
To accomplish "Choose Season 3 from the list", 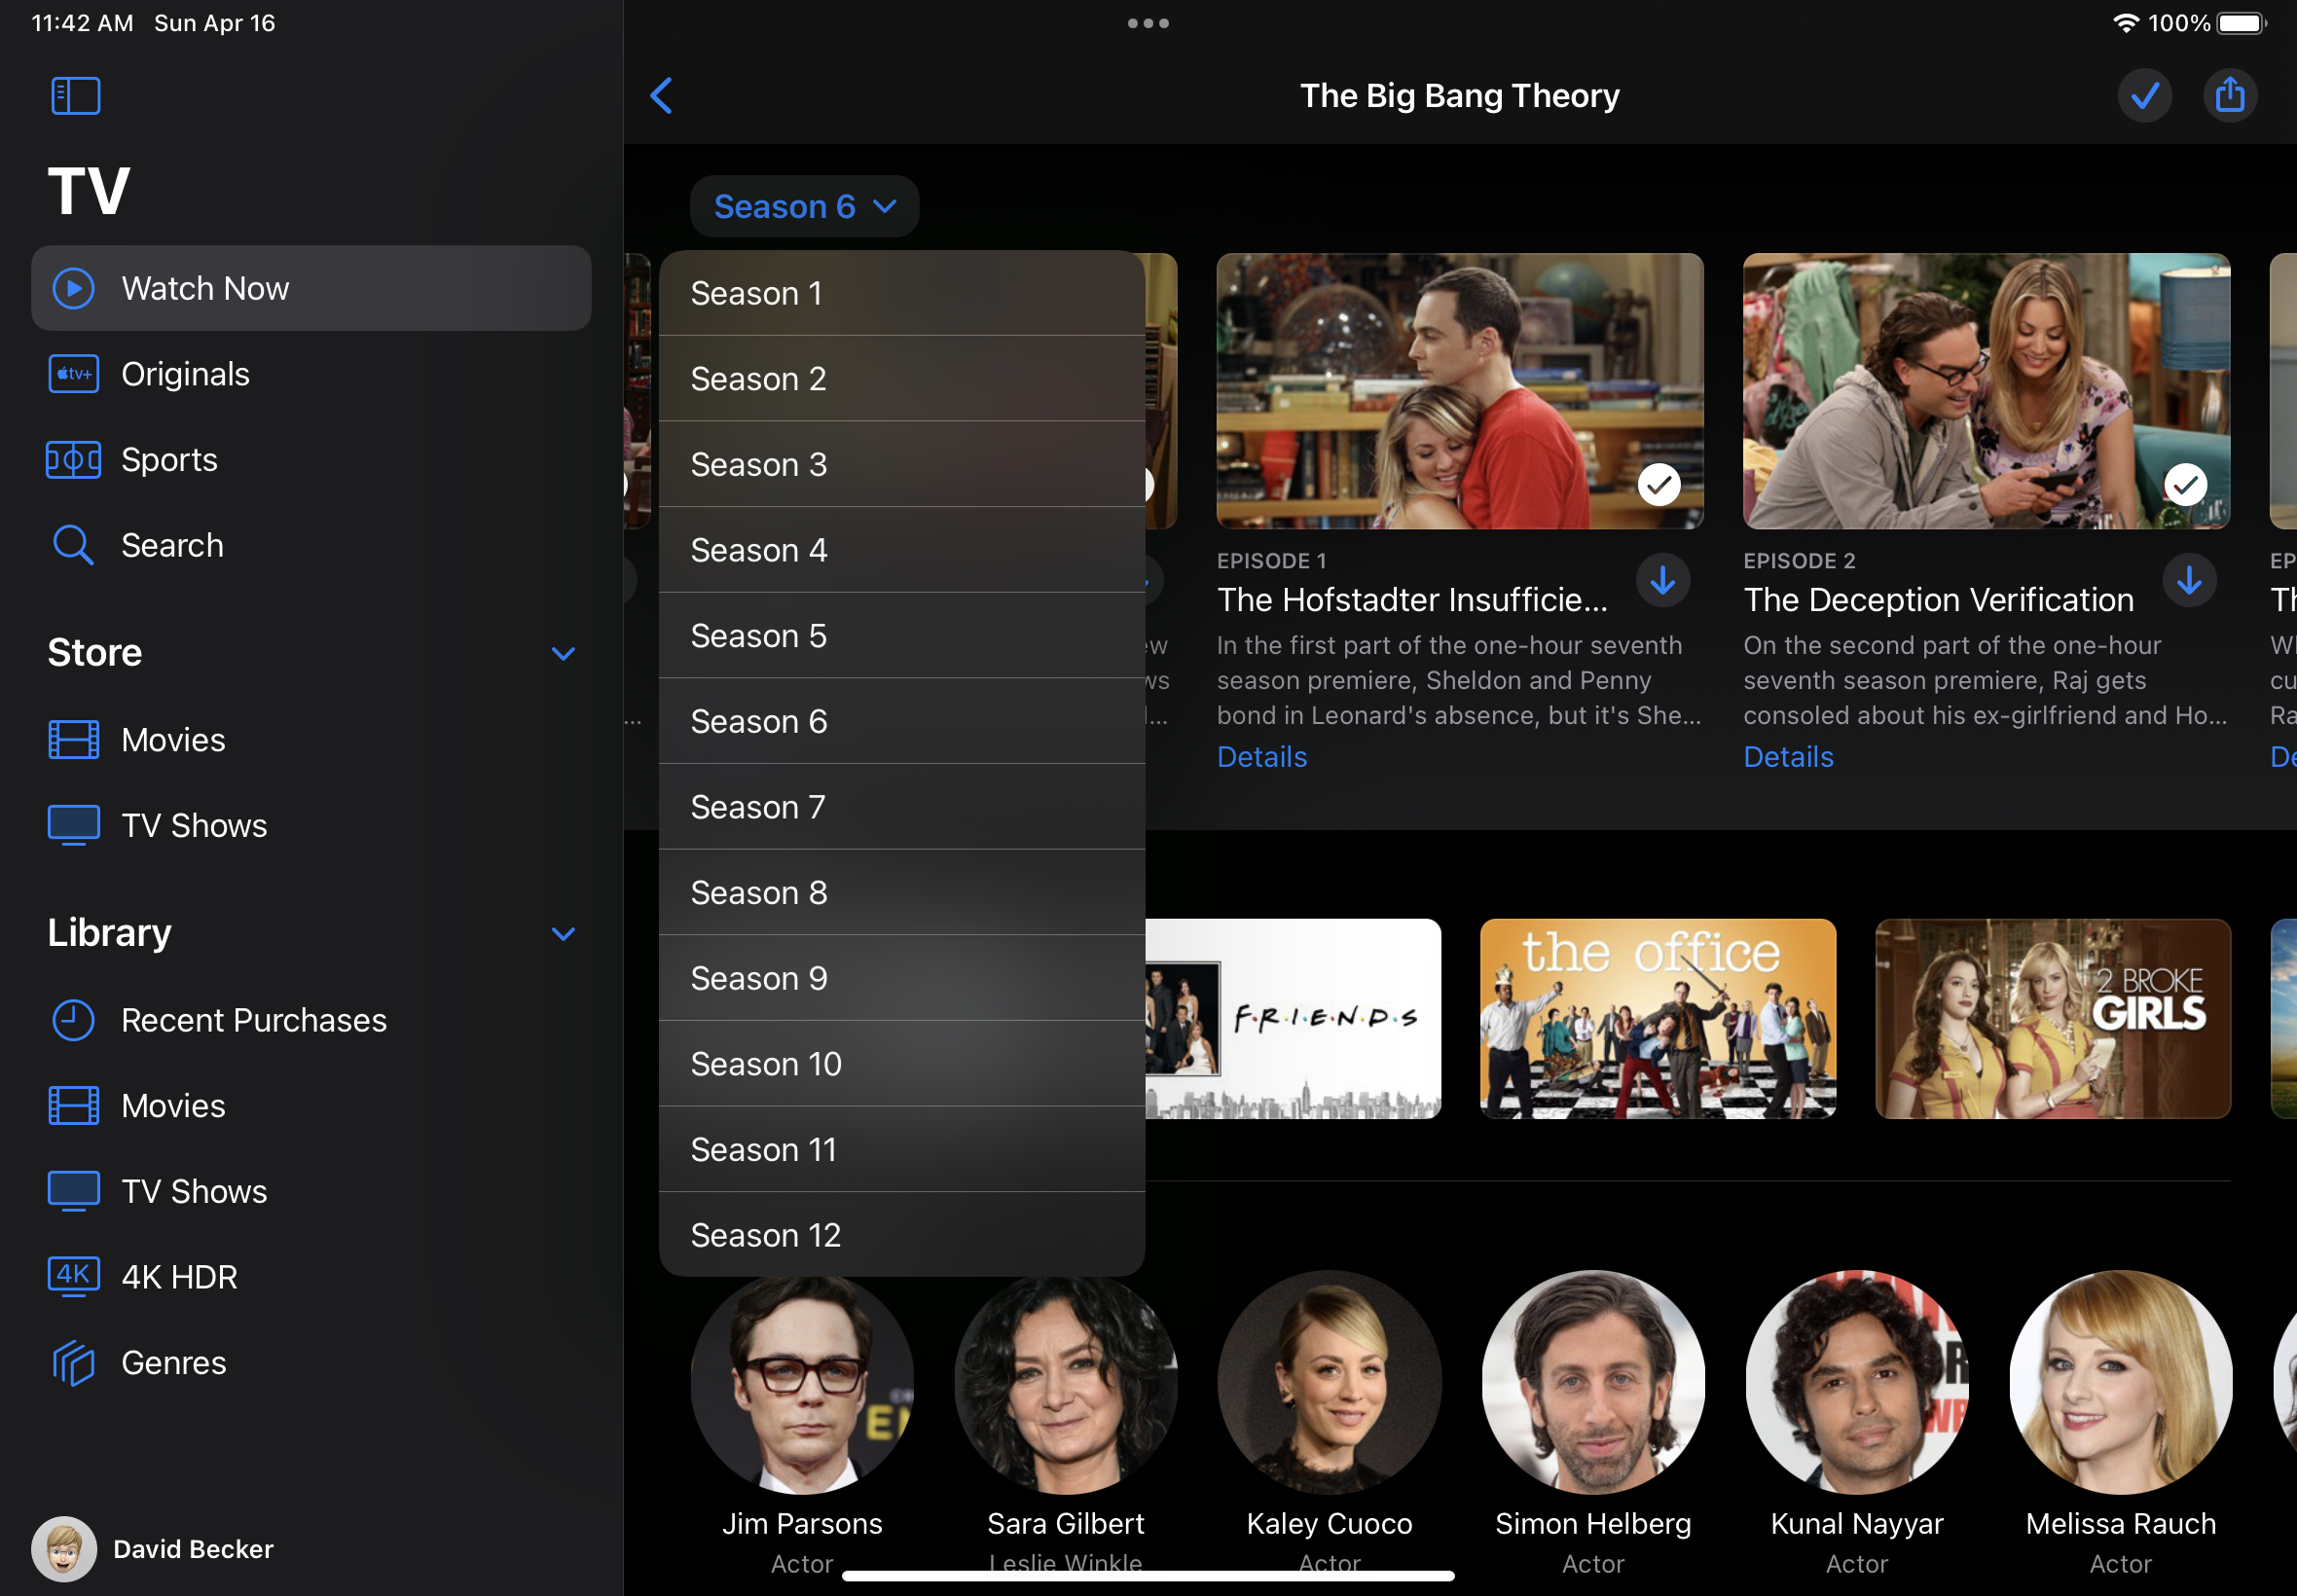I will pyautogui.click(x=902, y=465).
